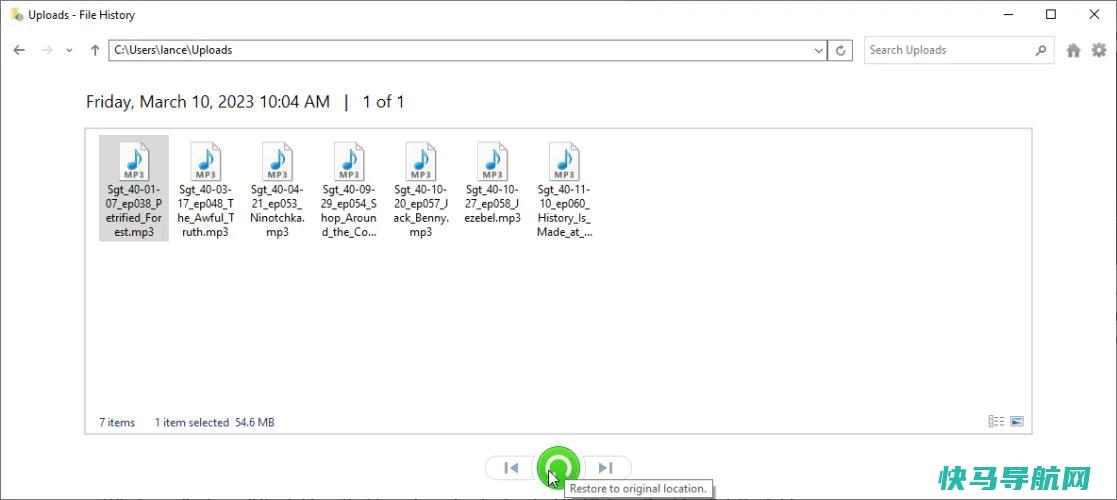Screen dimensions: 1117x500
Task: Click the backup date 'Friday, March 10, 2023 10:04 AM'
Action: [x=208, y=102]
